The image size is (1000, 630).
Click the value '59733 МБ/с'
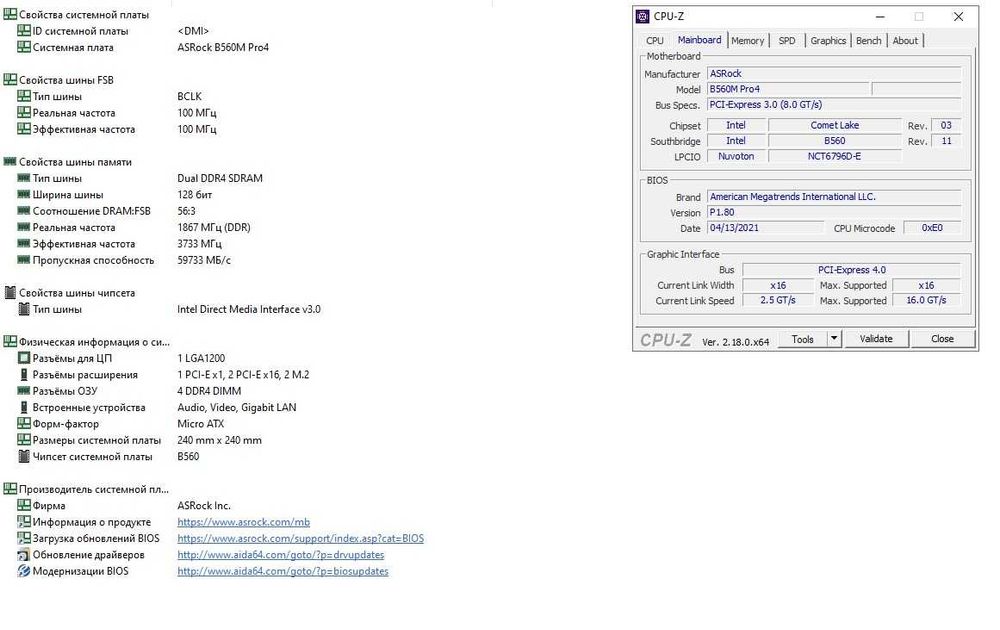pos(204,260)
